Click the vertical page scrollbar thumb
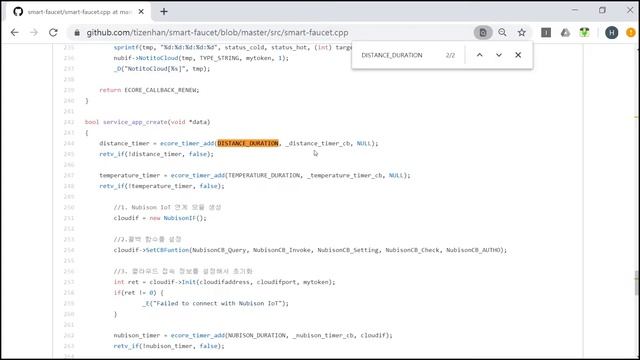 coord(636,282)
